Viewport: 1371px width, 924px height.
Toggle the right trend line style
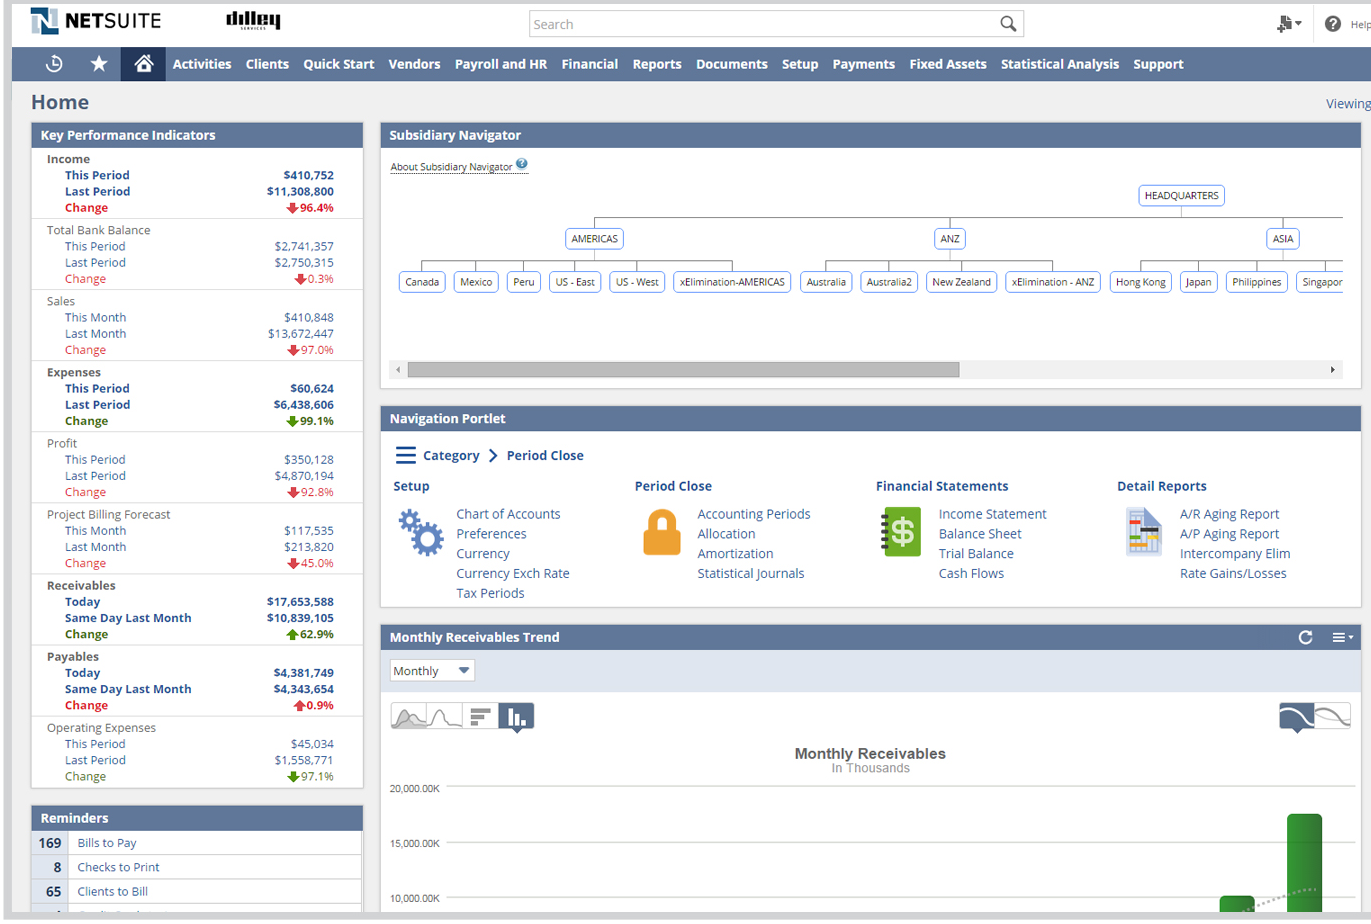point(1333,716)
